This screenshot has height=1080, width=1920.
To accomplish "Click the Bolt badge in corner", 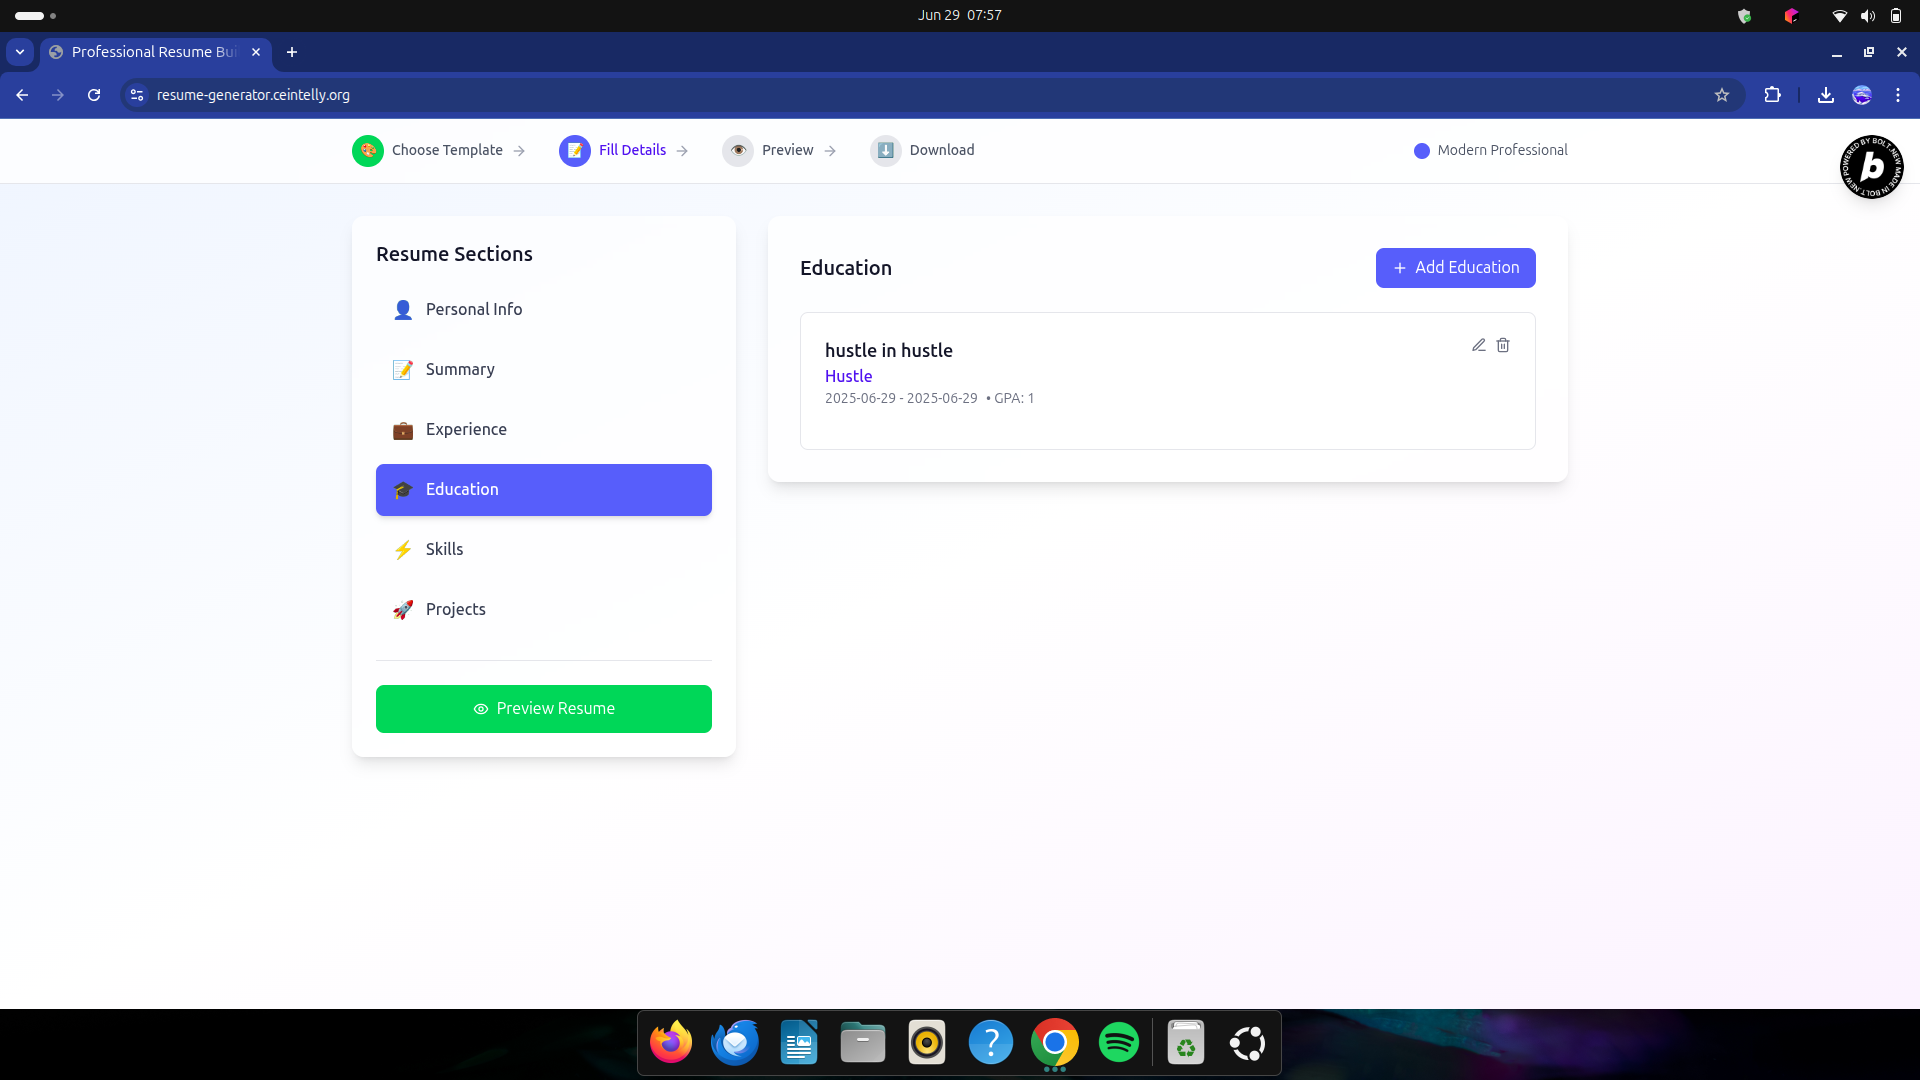I will tap(1871, 167).
